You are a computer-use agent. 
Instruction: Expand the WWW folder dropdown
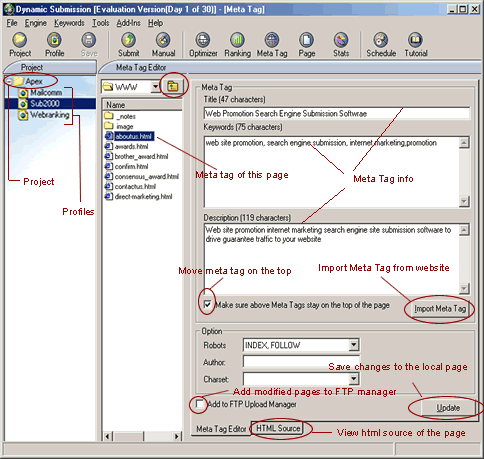(x=155, y=87)
